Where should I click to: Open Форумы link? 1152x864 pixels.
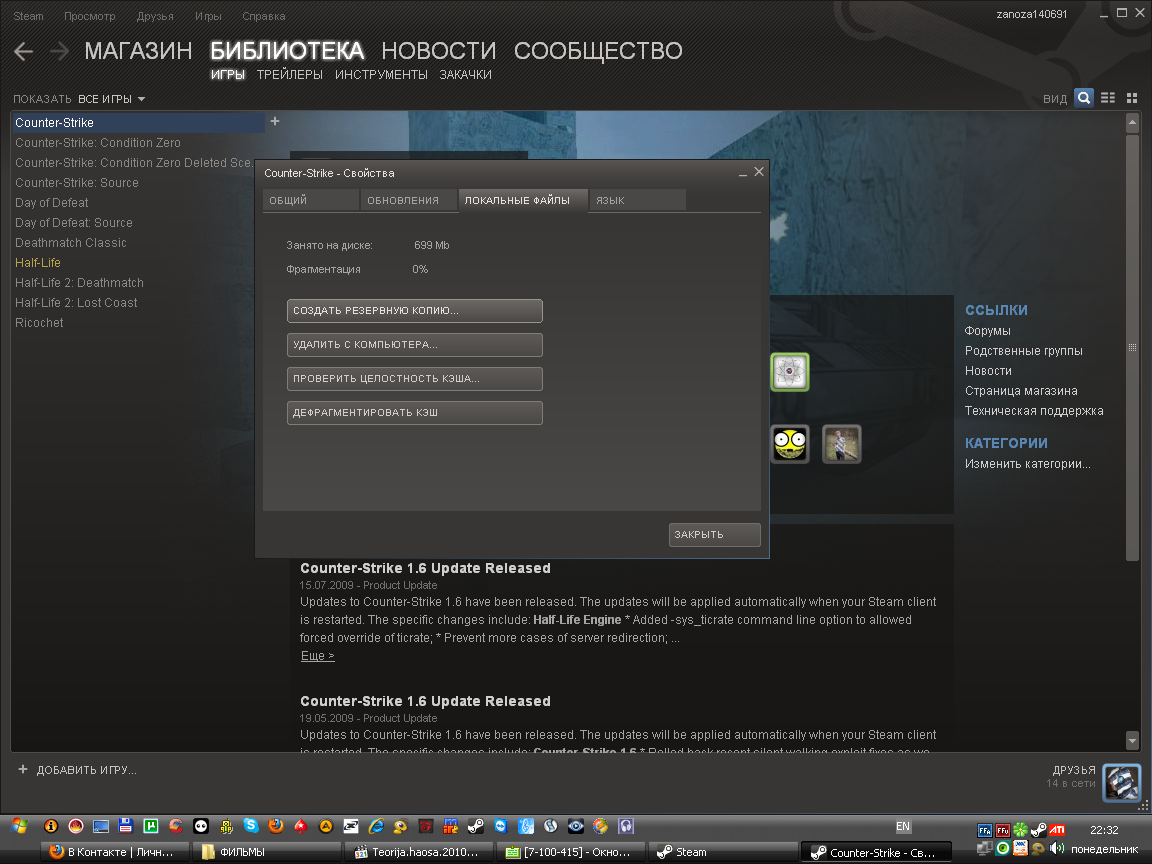987,331
